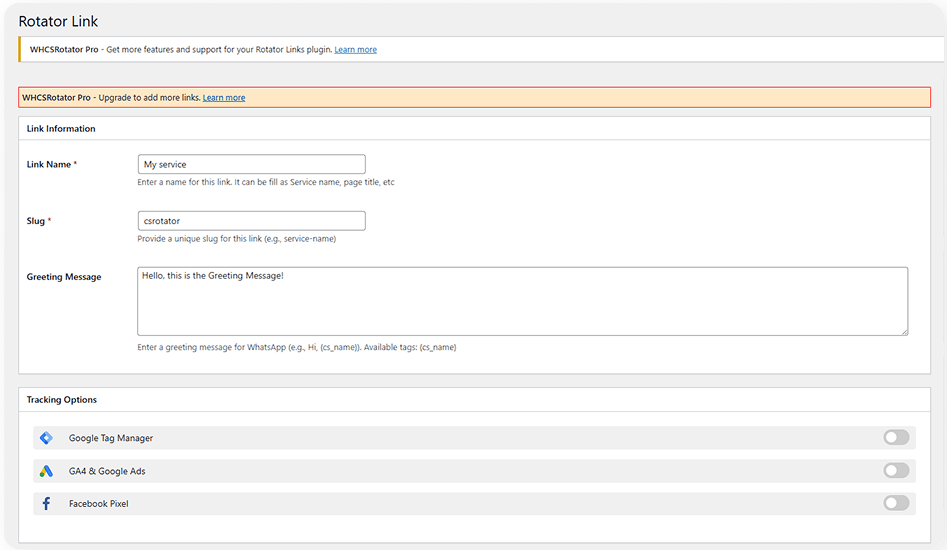Click the Link Information panel header
Image resolution: width=947 pixels, height=550 pixels.
pos(61,129)
